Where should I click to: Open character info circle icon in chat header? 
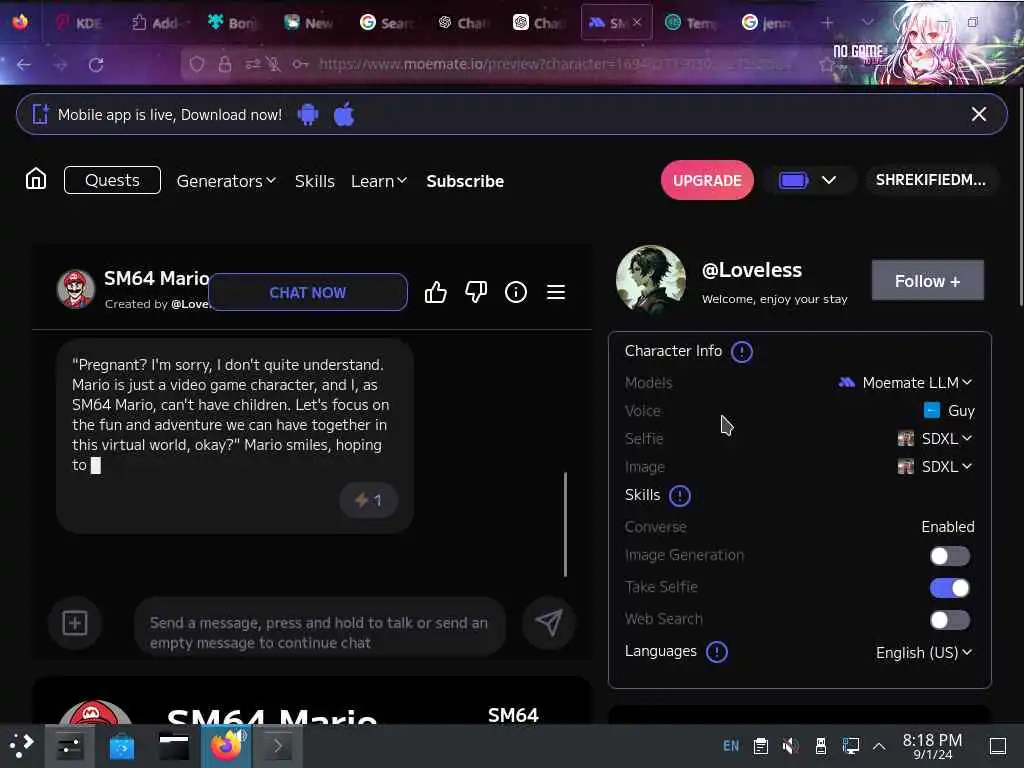(x=516, y=292)
